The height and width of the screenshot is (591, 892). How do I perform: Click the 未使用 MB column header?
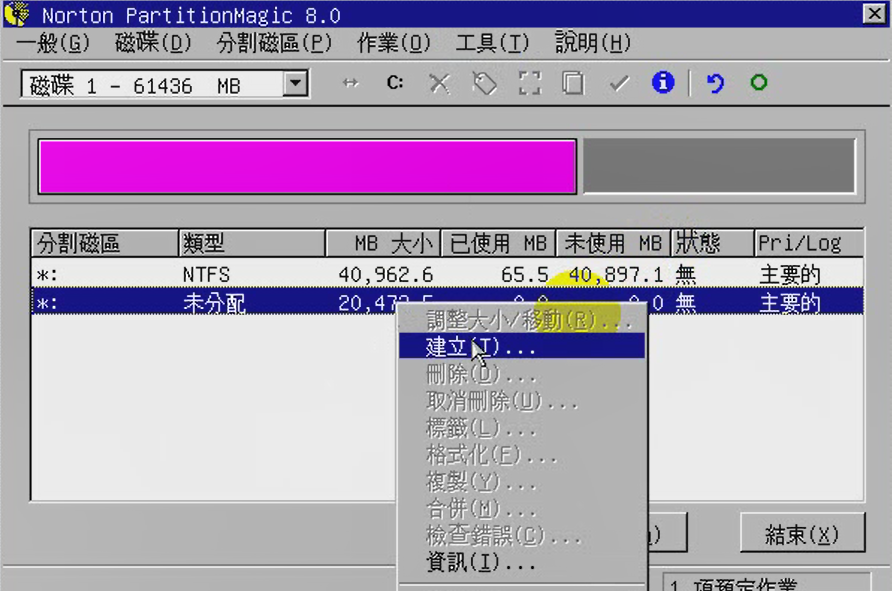(613, 243)
